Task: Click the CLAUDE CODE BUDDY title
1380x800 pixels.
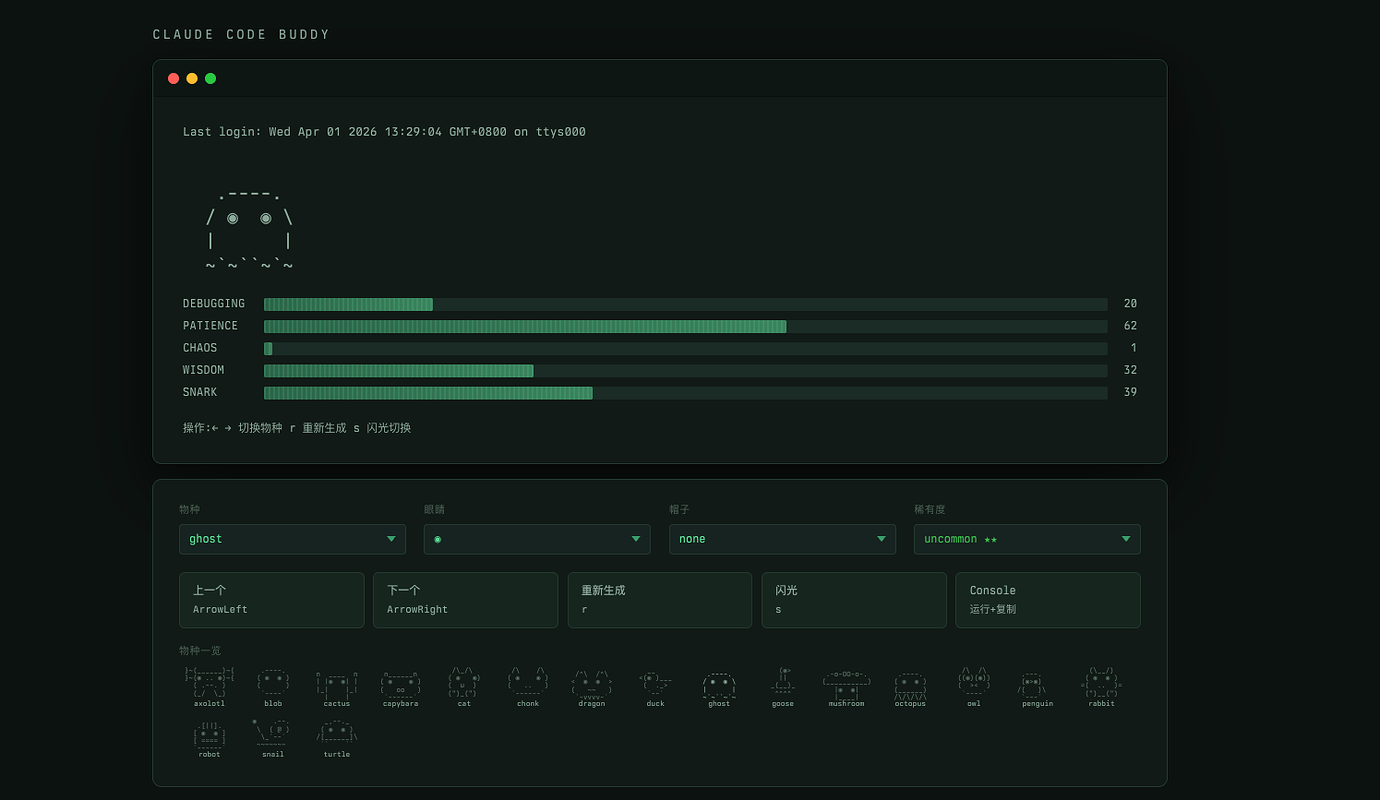Action: pos(241,35)
